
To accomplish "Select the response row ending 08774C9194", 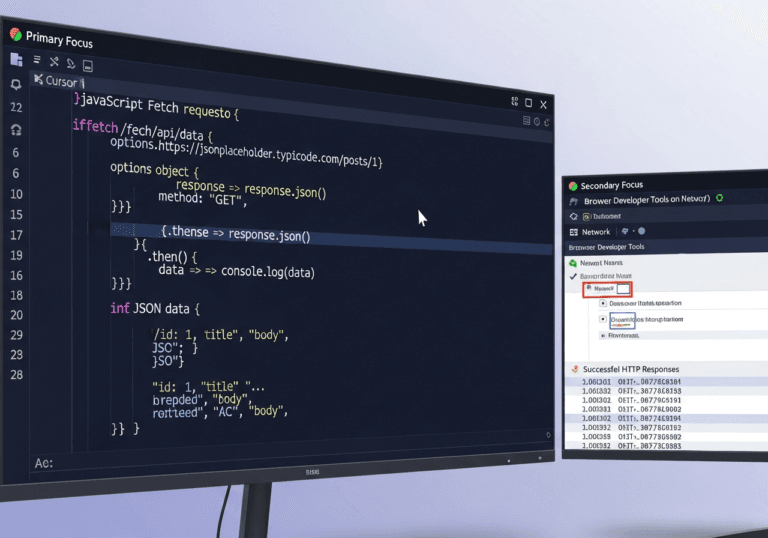I will 666,418.
